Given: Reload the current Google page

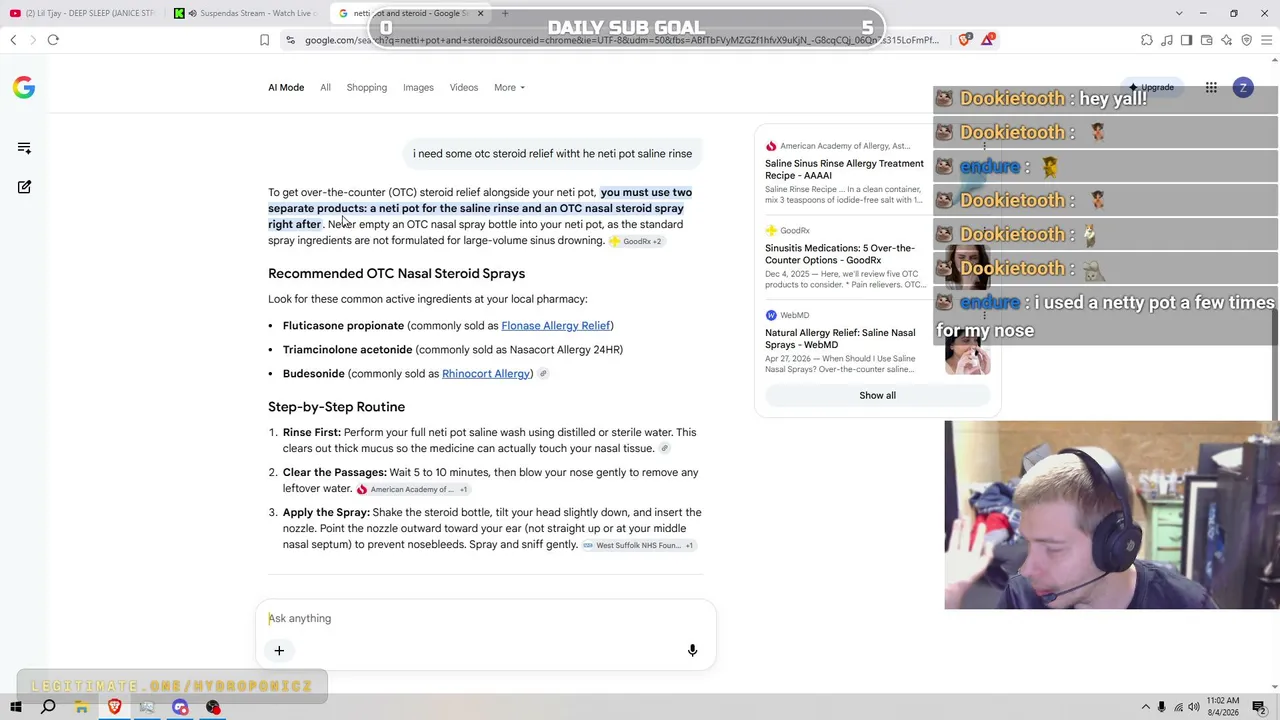Looking at the screenshot, I should (53, 40).
